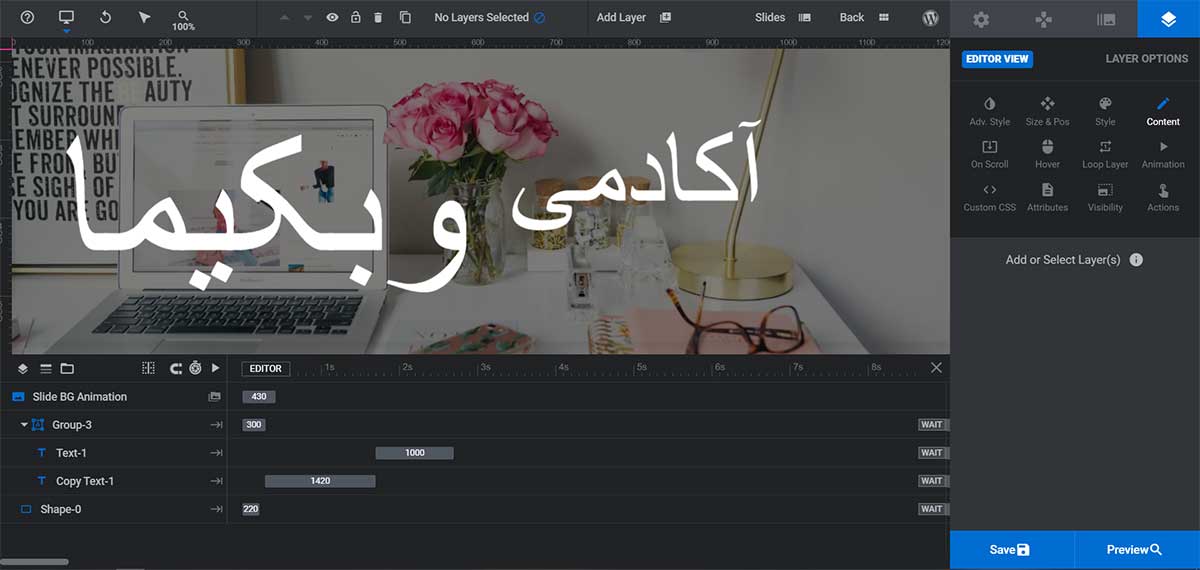Open the Style palette option
The height and width of the screenshot is (570, 1200).
(x=1105, y=111)
